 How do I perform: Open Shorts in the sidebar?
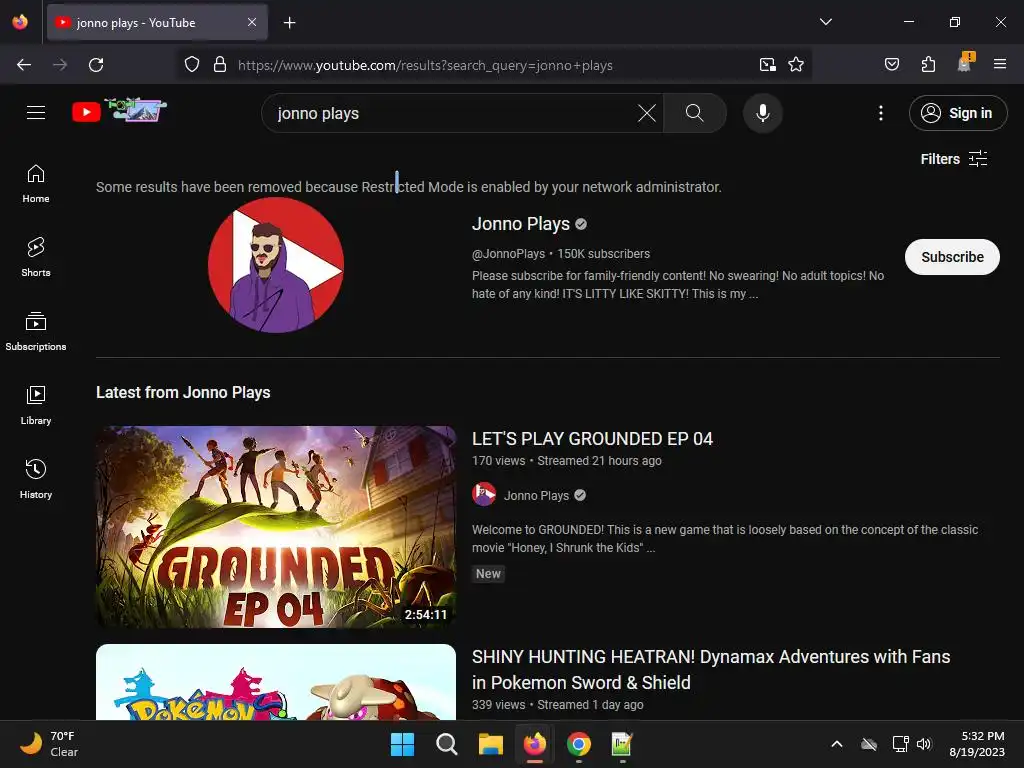pos(36,257)
